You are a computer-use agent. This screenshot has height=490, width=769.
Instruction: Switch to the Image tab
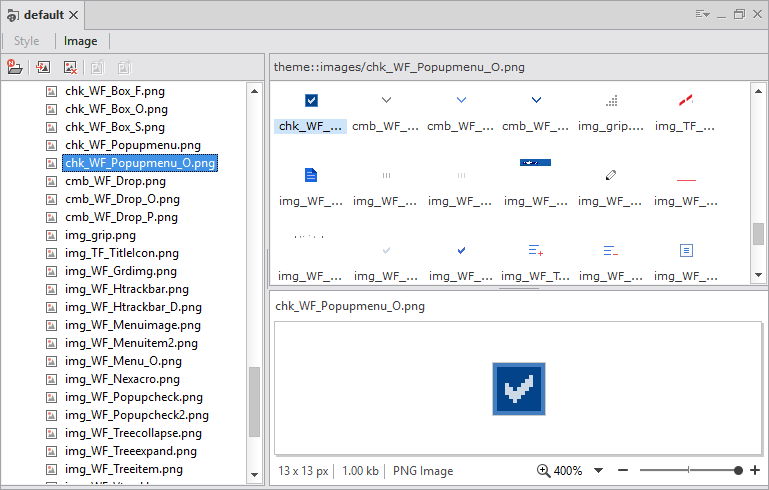point(81,41)
